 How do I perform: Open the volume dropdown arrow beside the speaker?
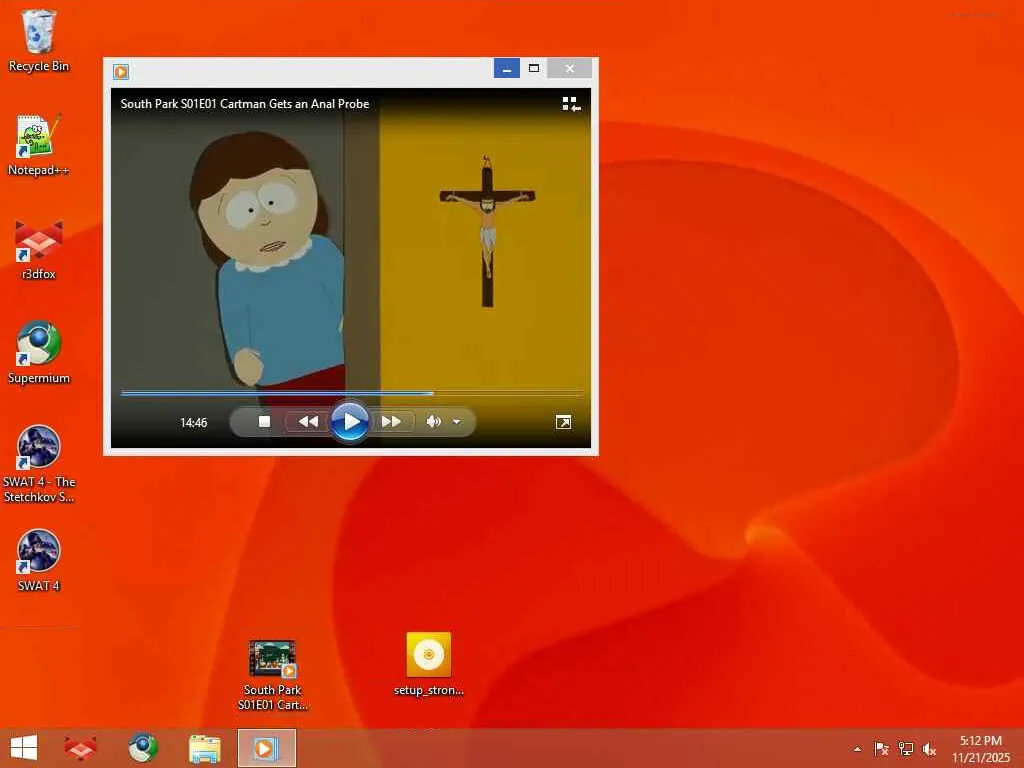pos(457,422)
